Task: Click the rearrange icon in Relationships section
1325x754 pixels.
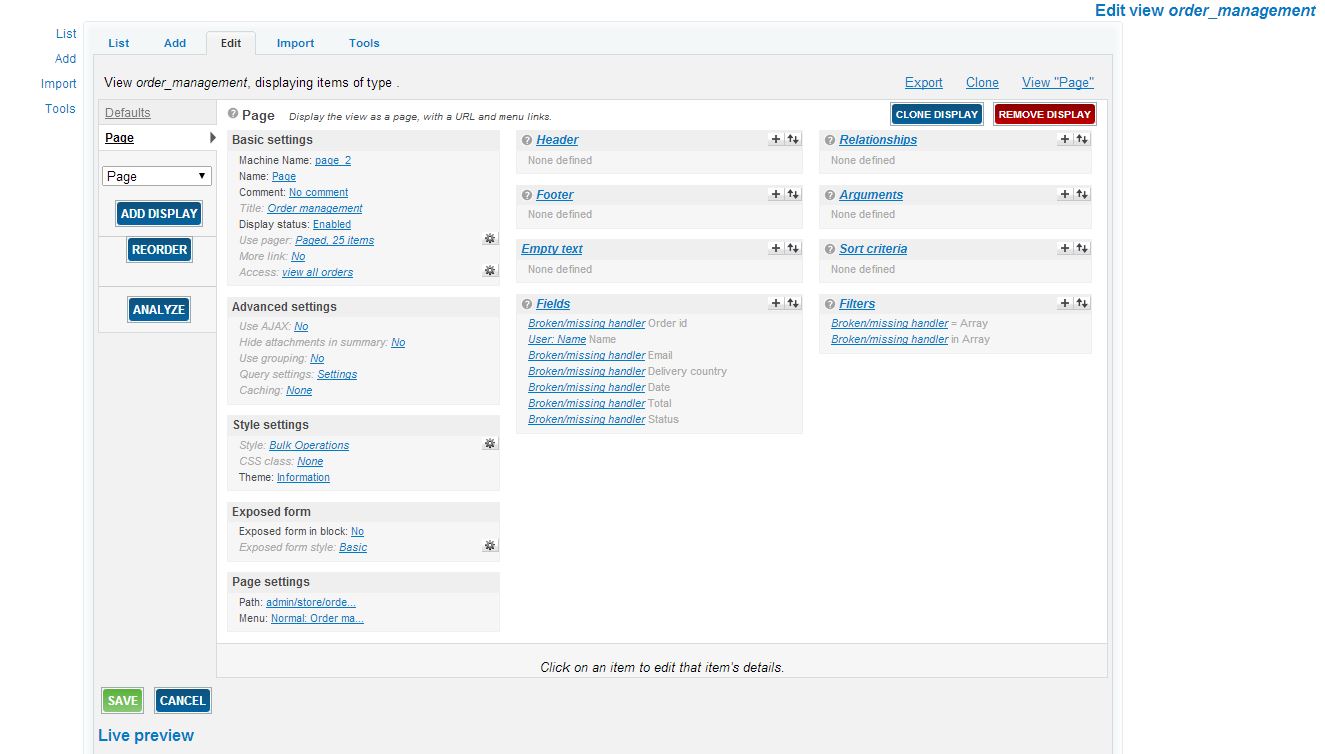Action: click(1082, 140)
